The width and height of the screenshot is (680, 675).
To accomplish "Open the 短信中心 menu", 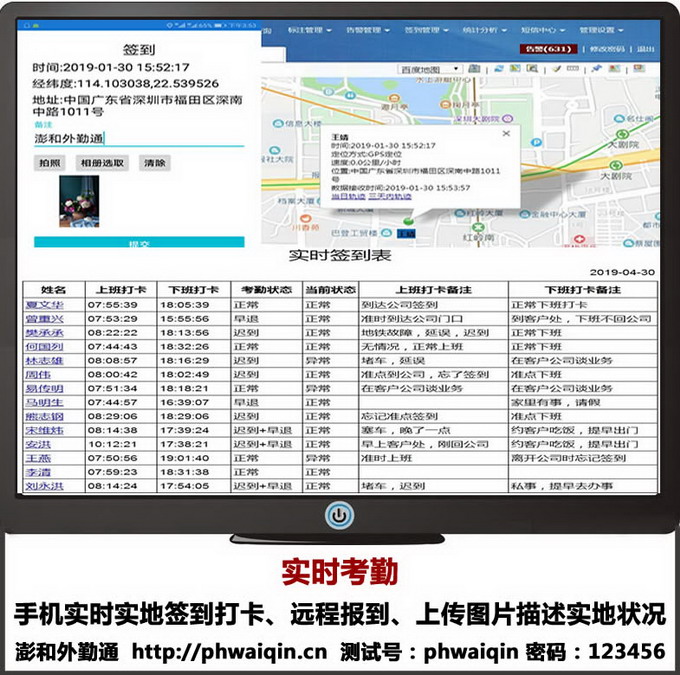I will point(543,30).
